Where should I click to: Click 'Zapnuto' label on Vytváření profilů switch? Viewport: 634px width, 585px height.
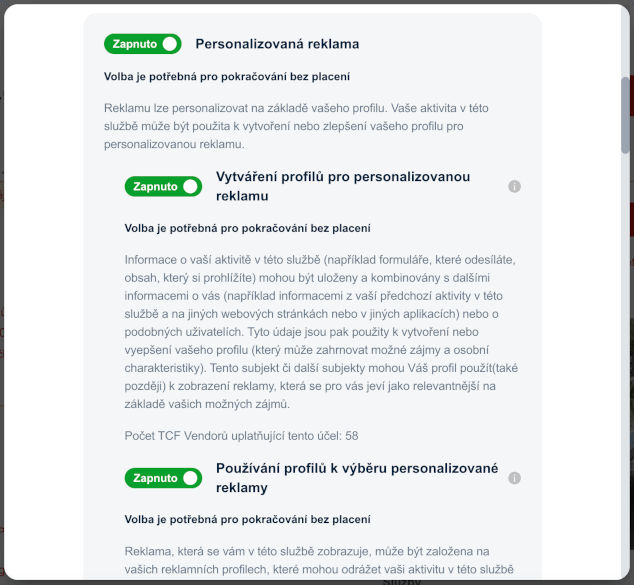click(155, 186)
